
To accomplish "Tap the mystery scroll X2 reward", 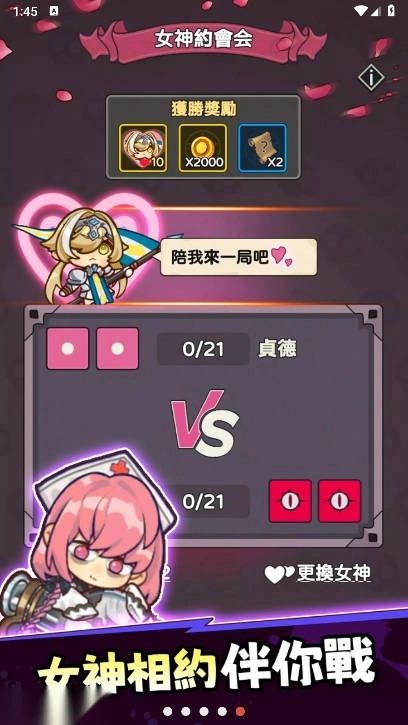I will coord(262,148).
